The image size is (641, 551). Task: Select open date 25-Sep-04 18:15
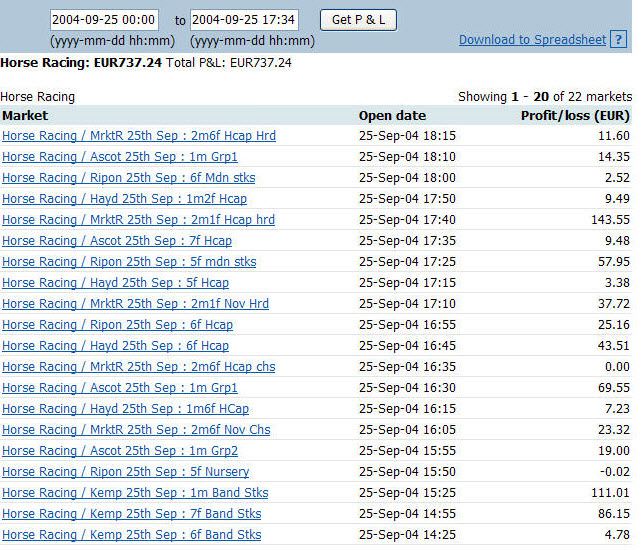(407, 135)
